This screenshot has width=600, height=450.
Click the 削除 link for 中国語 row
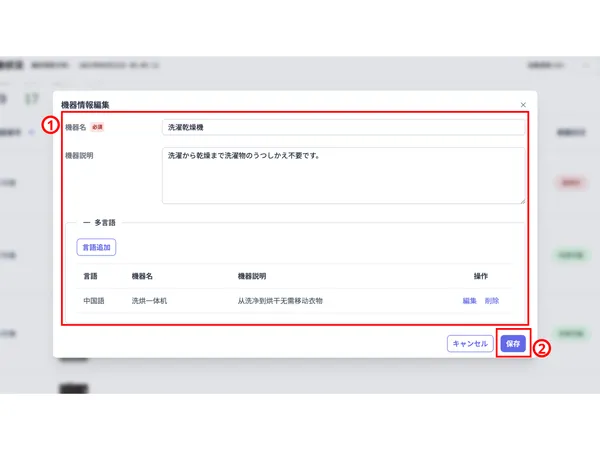[x=492, y=300]
